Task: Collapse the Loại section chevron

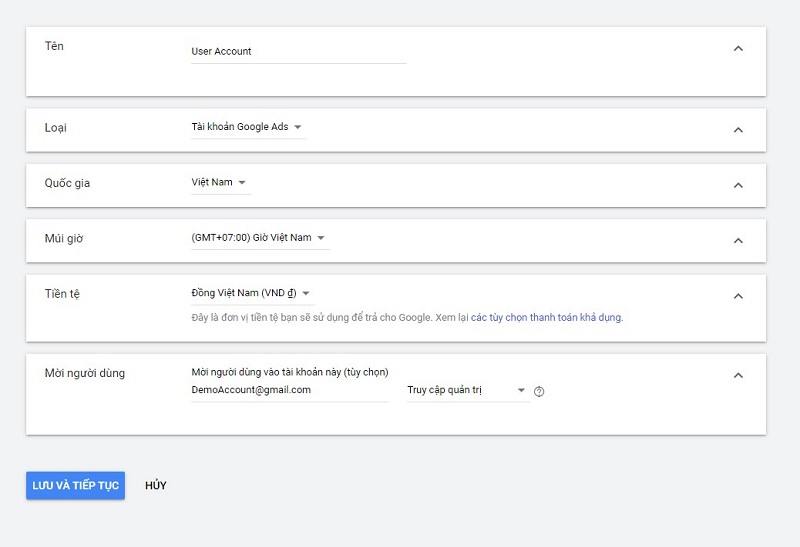Action: pyautogui.click(x=738, y=130)
